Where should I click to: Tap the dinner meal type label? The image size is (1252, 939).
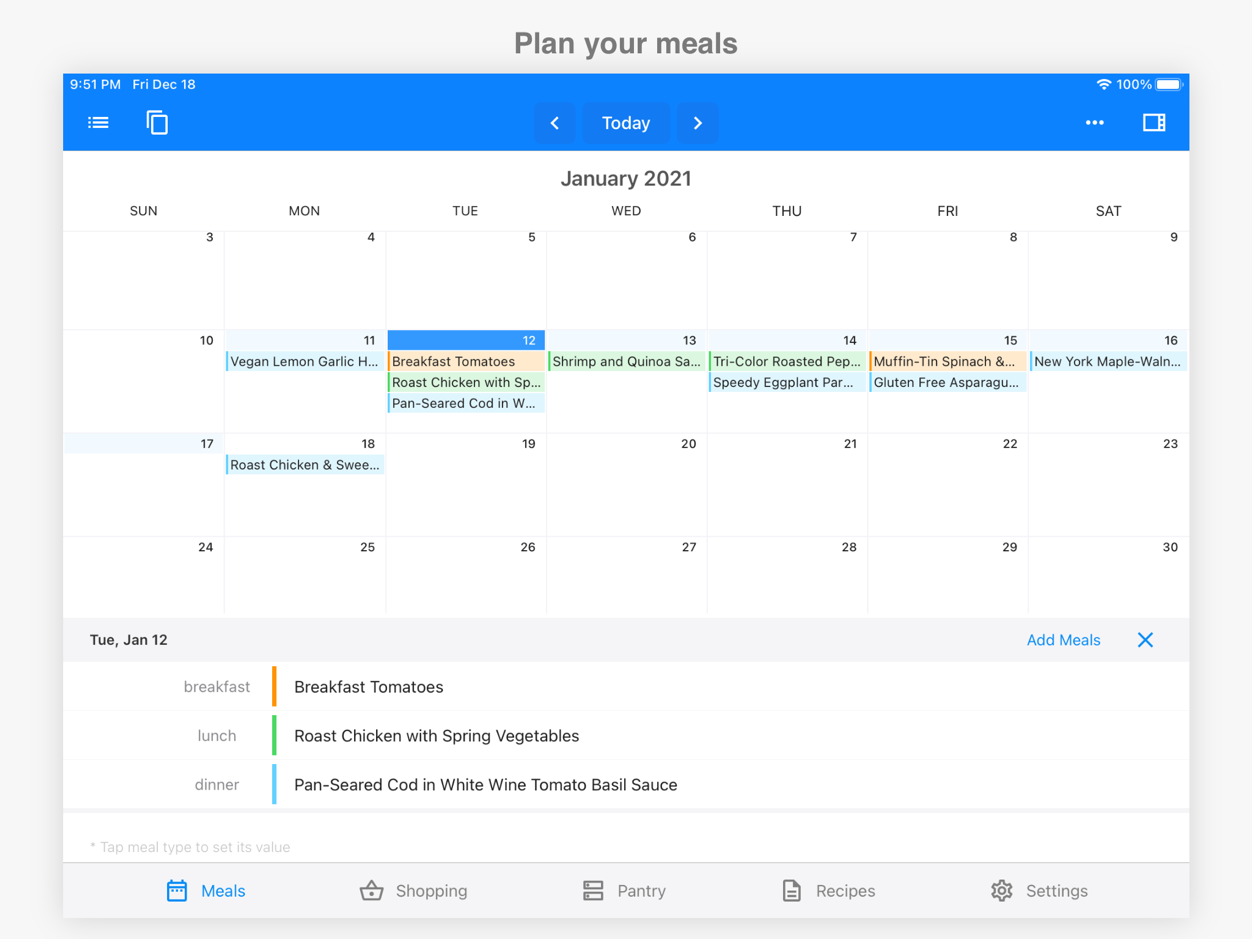pyautogui.click(x=217, y=785)
